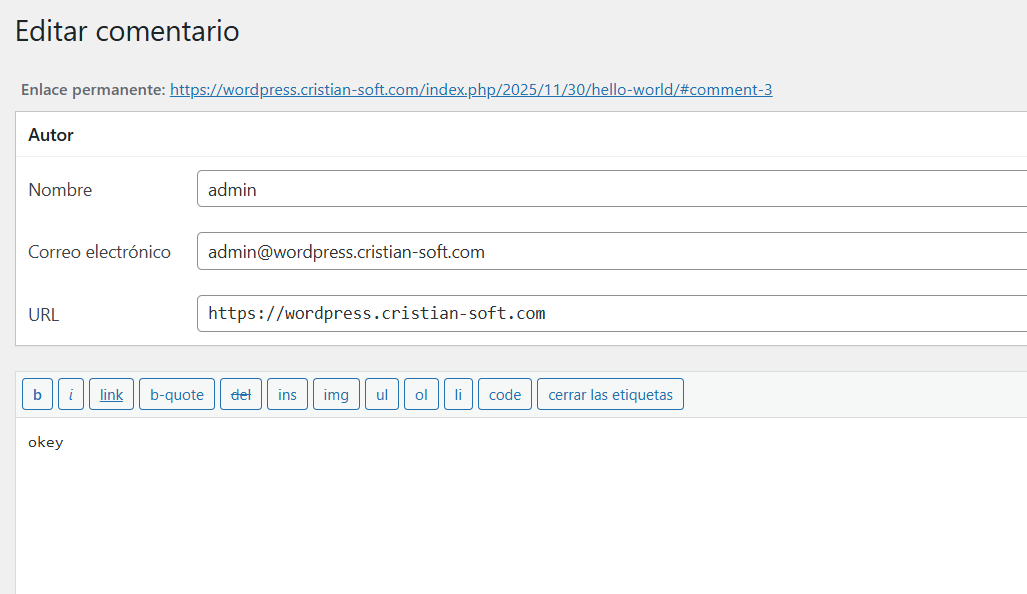Screen dimensions: 1027x594
Task: Start an unordered list with 'ul'
Action: (x=381, y=394)
